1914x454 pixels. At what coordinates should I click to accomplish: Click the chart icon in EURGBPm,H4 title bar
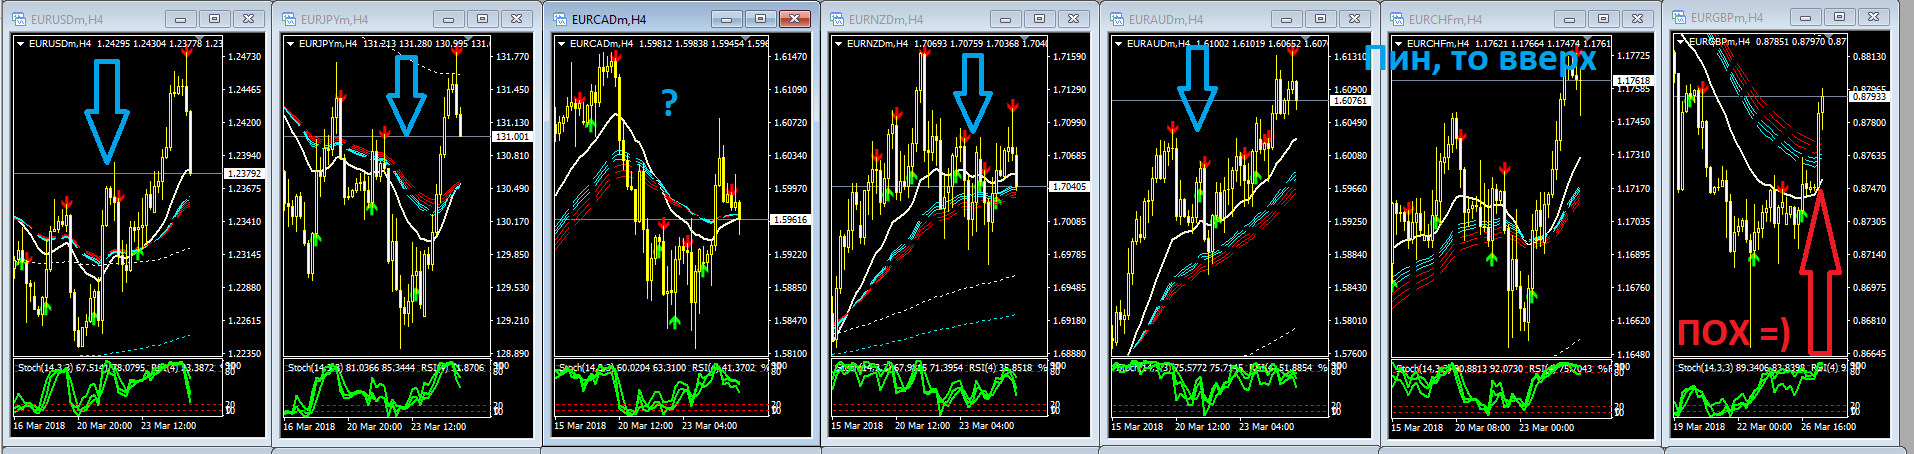(1679, 17)
